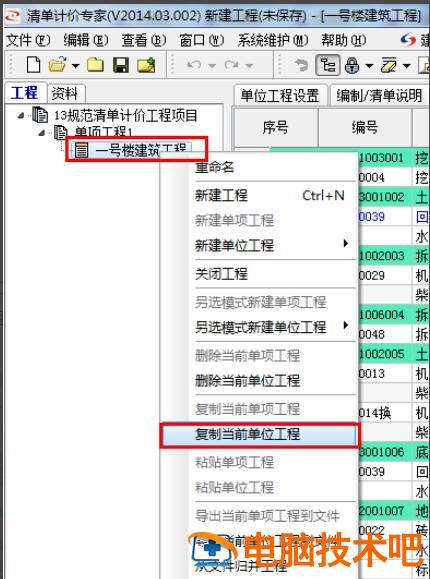Click the table cell ending in 0039 in blue

(x=385, y=216)
